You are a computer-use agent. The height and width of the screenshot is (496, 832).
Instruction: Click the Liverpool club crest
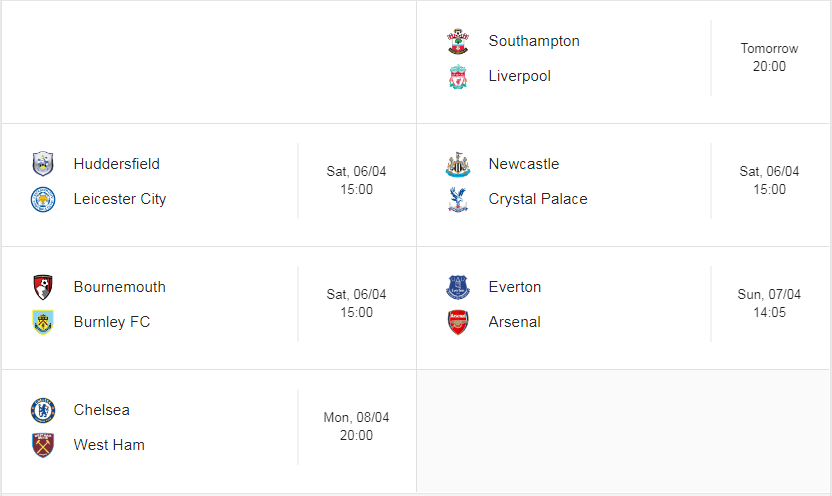pyautogui.click(x=458, y=77)
